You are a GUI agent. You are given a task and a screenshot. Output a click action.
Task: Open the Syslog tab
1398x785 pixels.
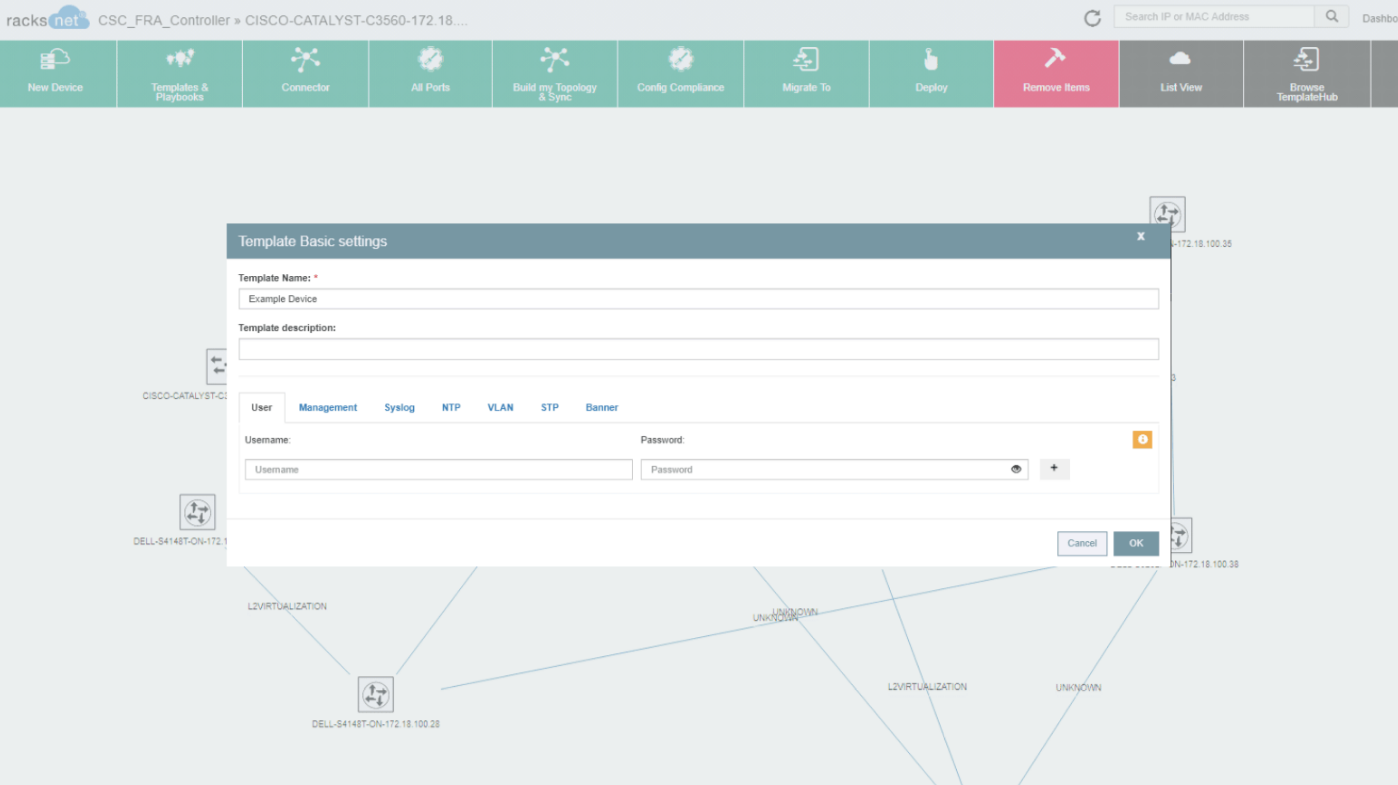399,408
